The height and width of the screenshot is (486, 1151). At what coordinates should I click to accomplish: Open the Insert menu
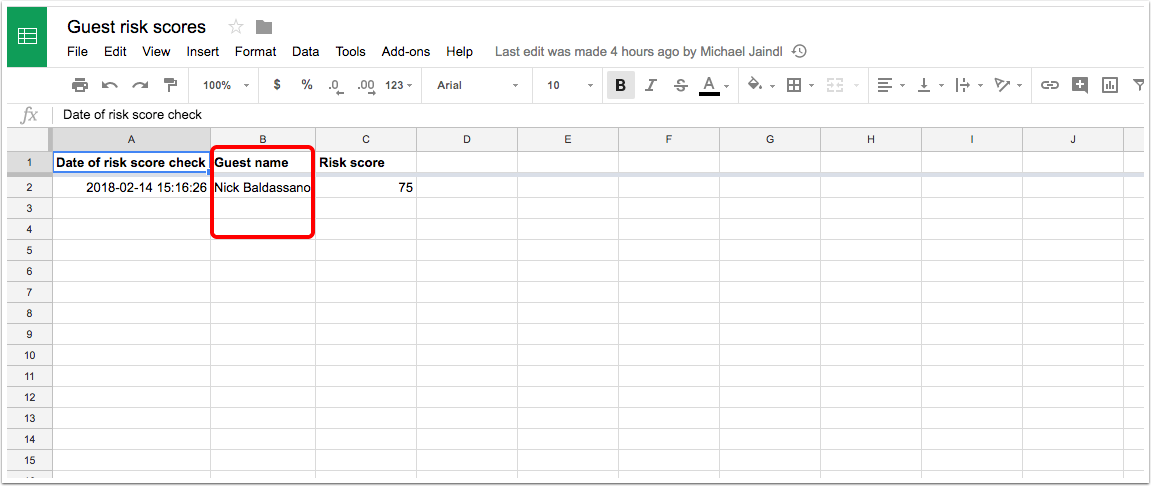tap(203, 51)
